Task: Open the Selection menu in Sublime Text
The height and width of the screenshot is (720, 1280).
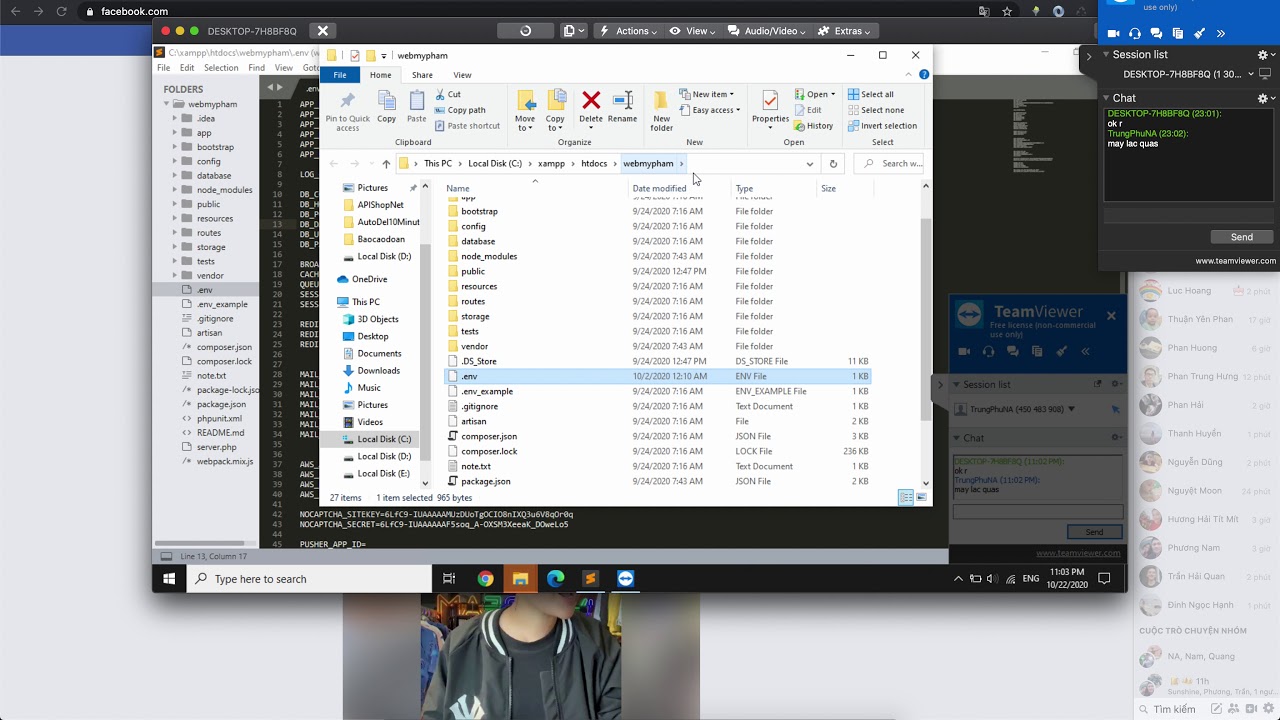Action: click(x=221, y=68)
